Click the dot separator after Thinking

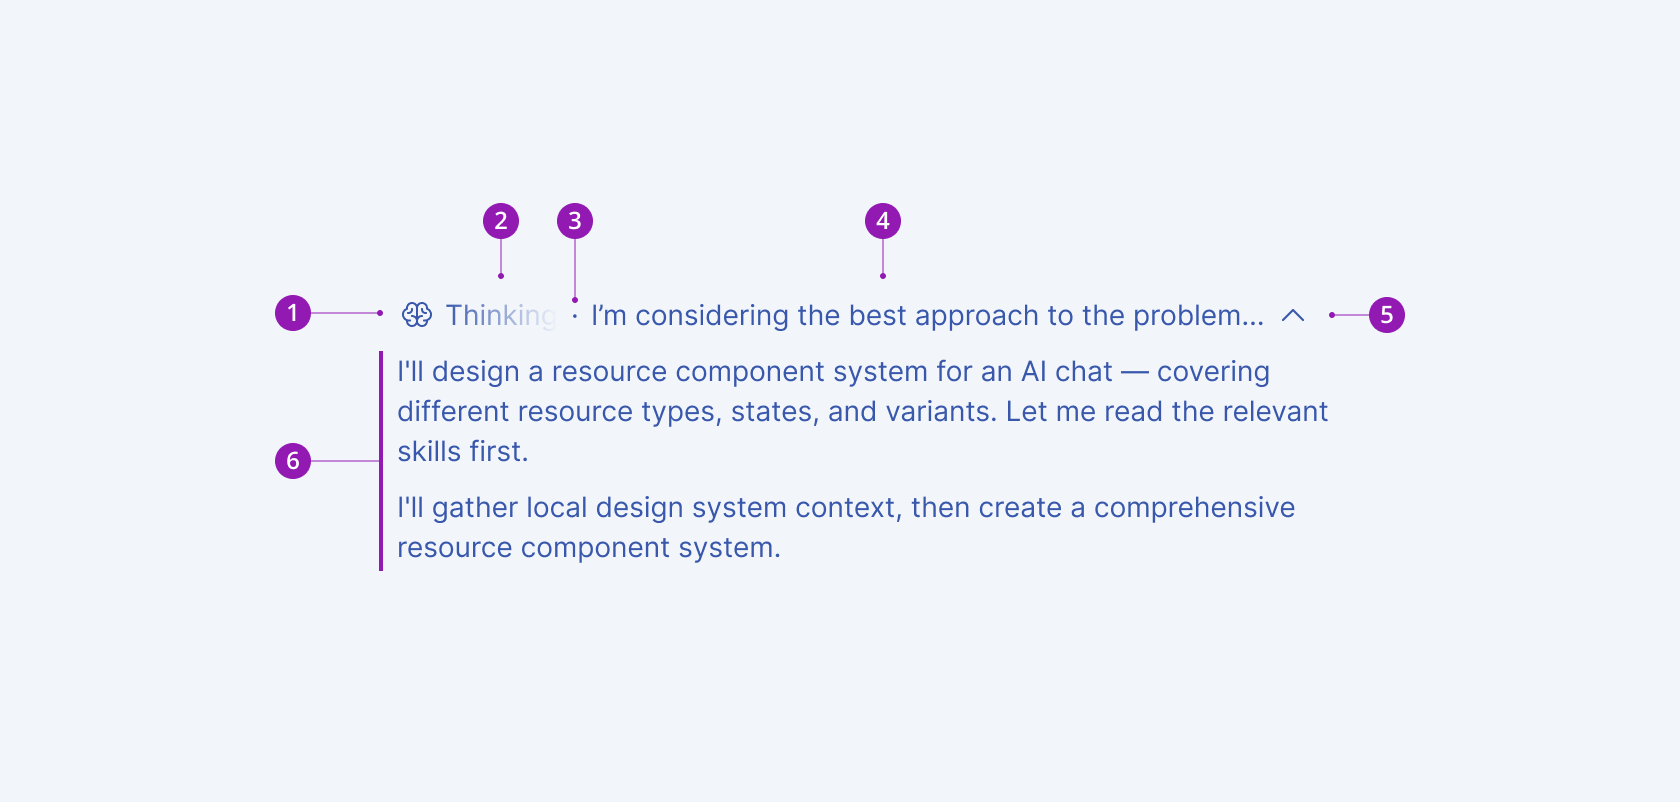[x=575, y=316]
